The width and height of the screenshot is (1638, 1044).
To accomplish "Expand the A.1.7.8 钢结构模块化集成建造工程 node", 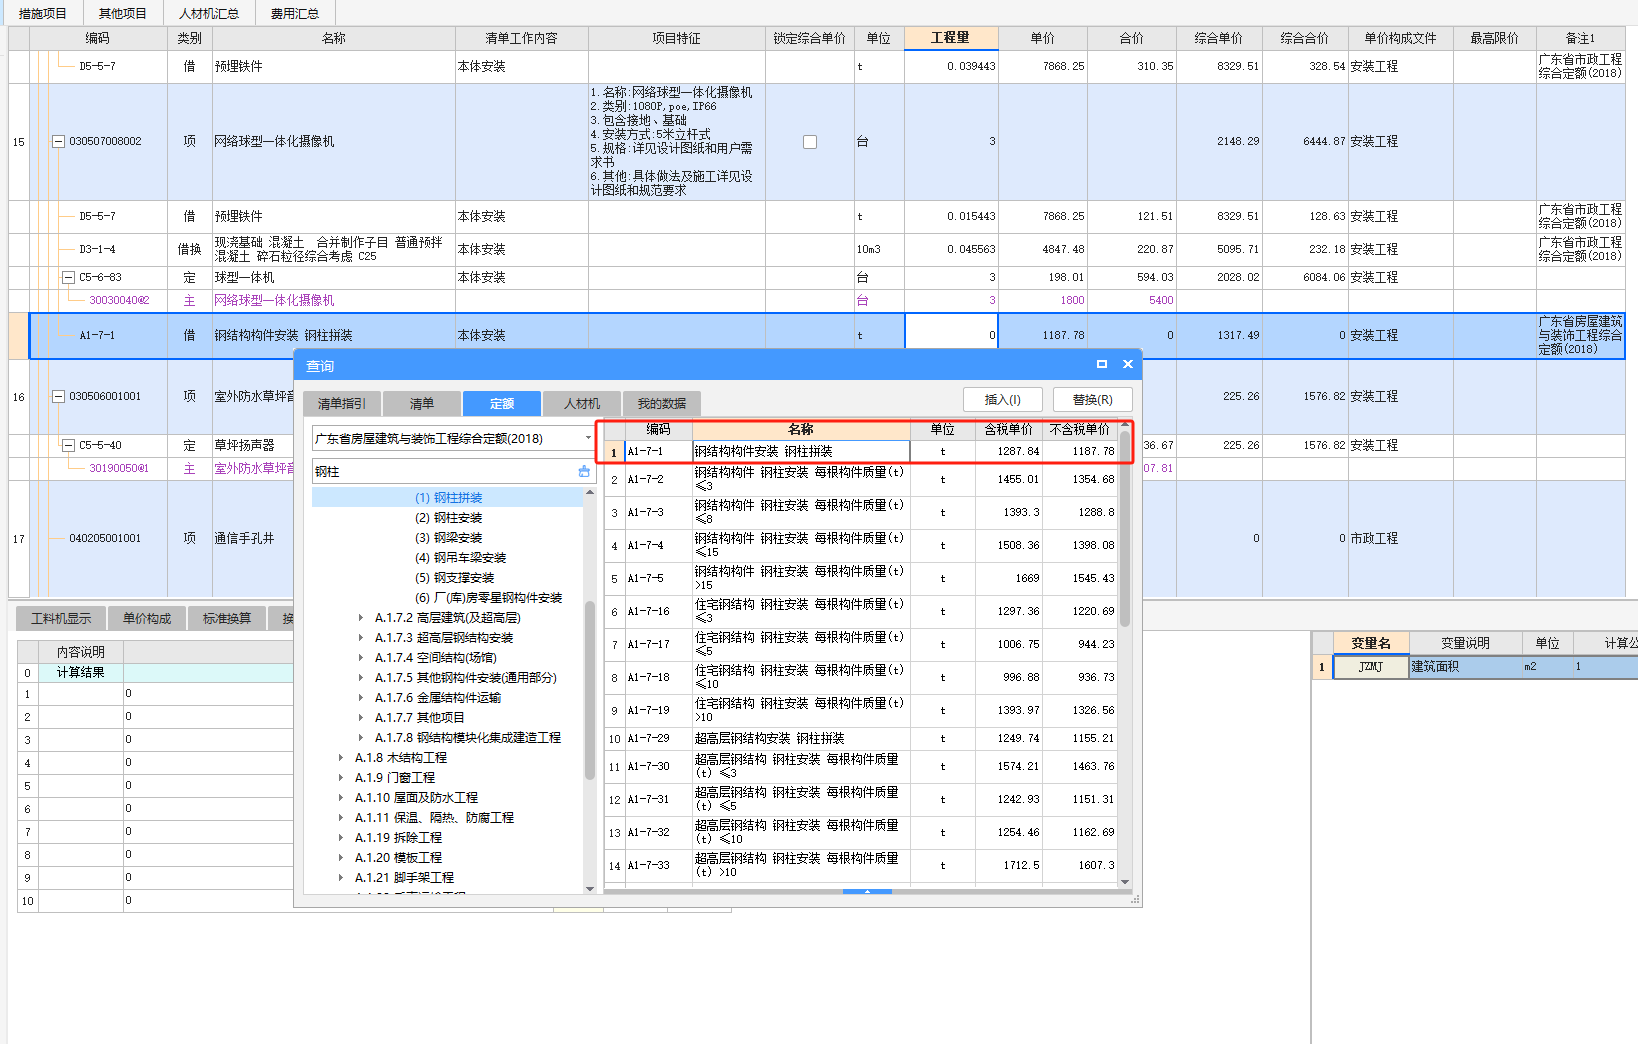I will point(361,738).
